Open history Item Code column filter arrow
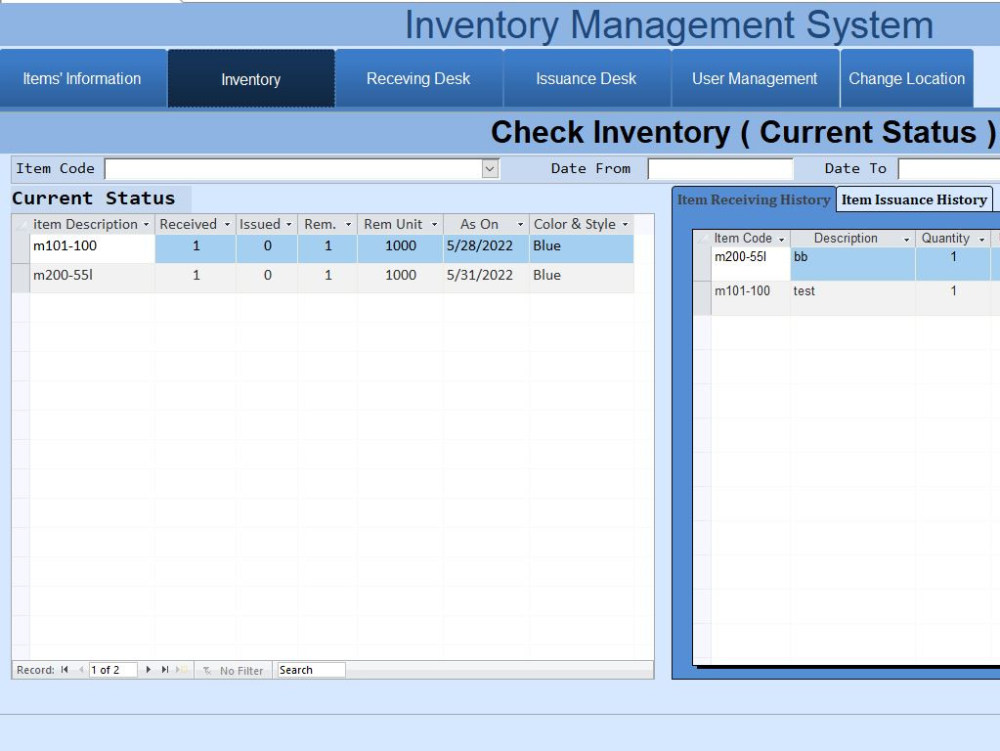Image resolution: width=1000 pixels, height=751 pixels. [781, 239]
